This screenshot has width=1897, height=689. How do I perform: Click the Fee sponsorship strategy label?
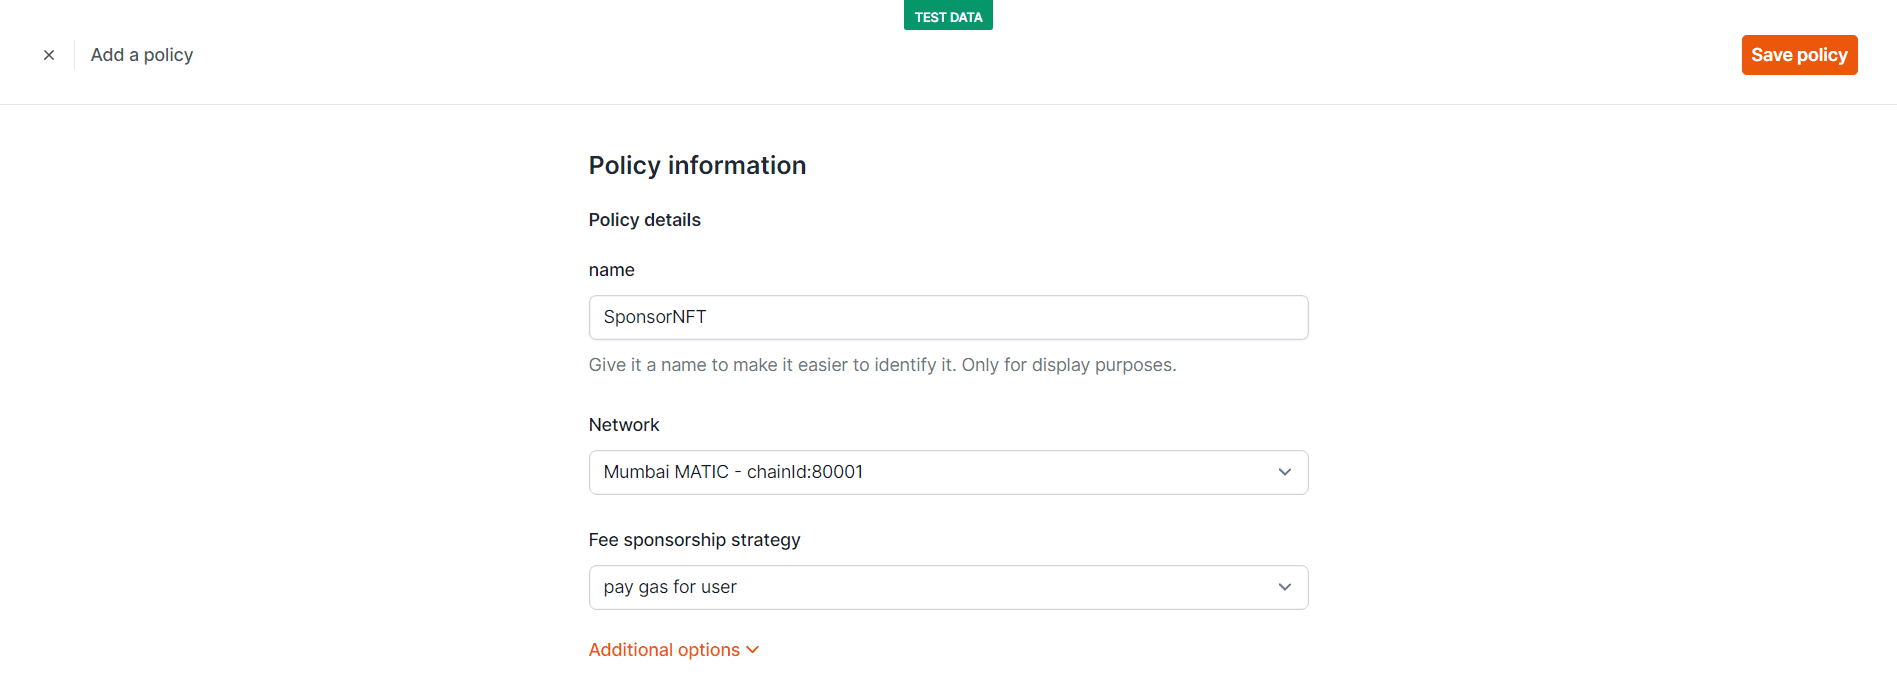[694, 540]
